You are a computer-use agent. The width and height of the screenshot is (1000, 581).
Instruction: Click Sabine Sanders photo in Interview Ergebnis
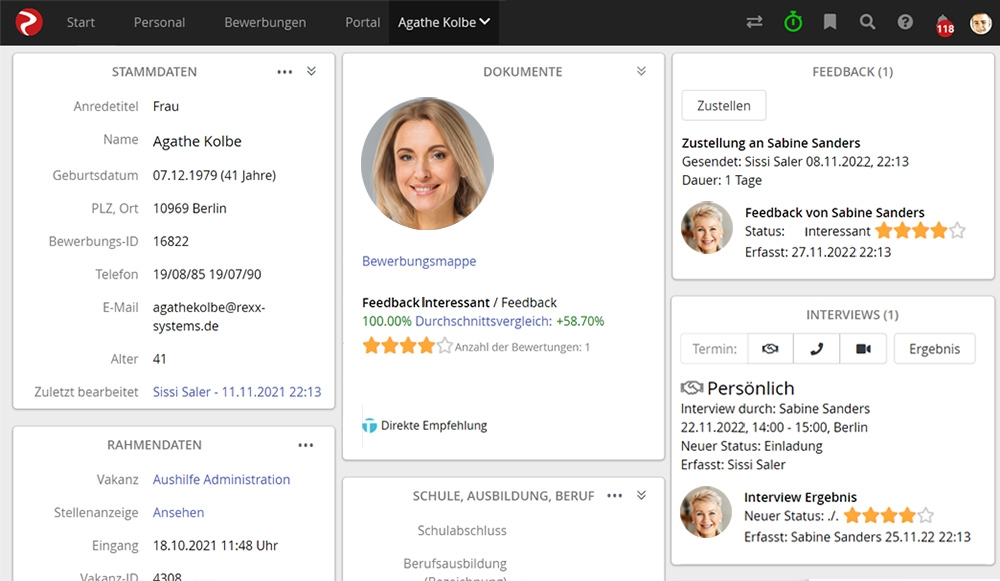coord(705,512)
